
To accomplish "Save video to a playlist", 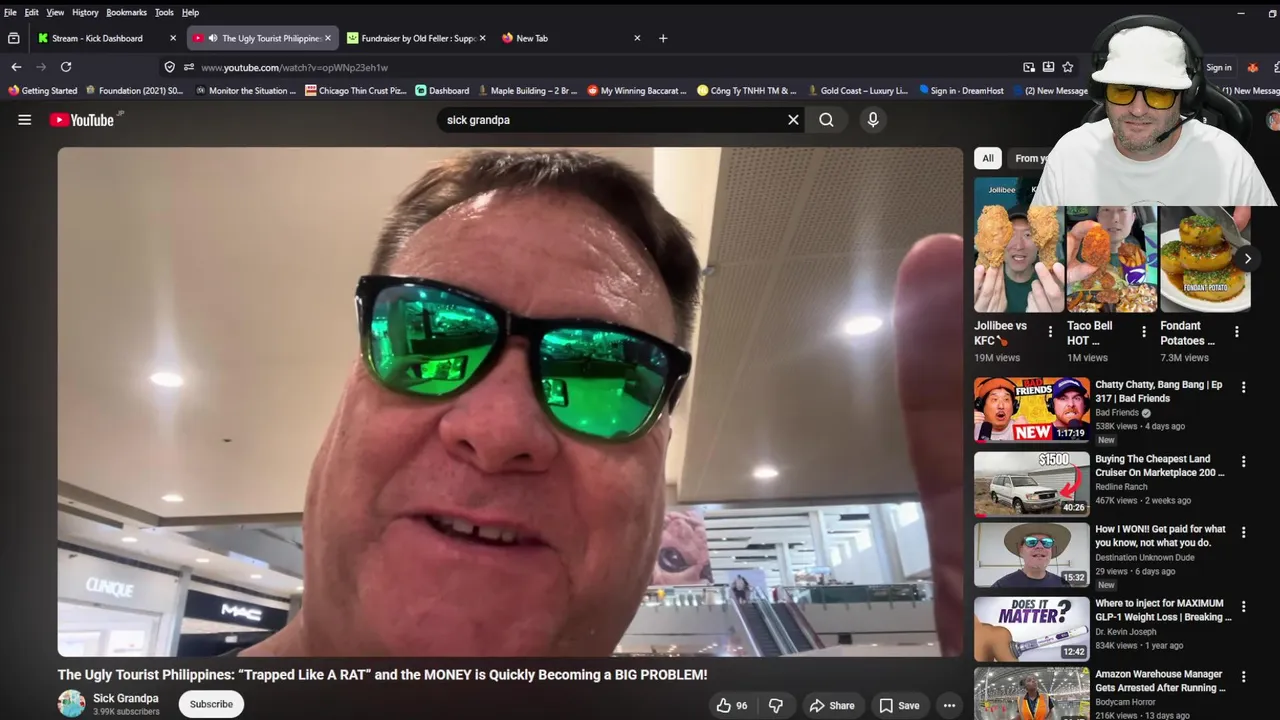I will pos(899,705).
